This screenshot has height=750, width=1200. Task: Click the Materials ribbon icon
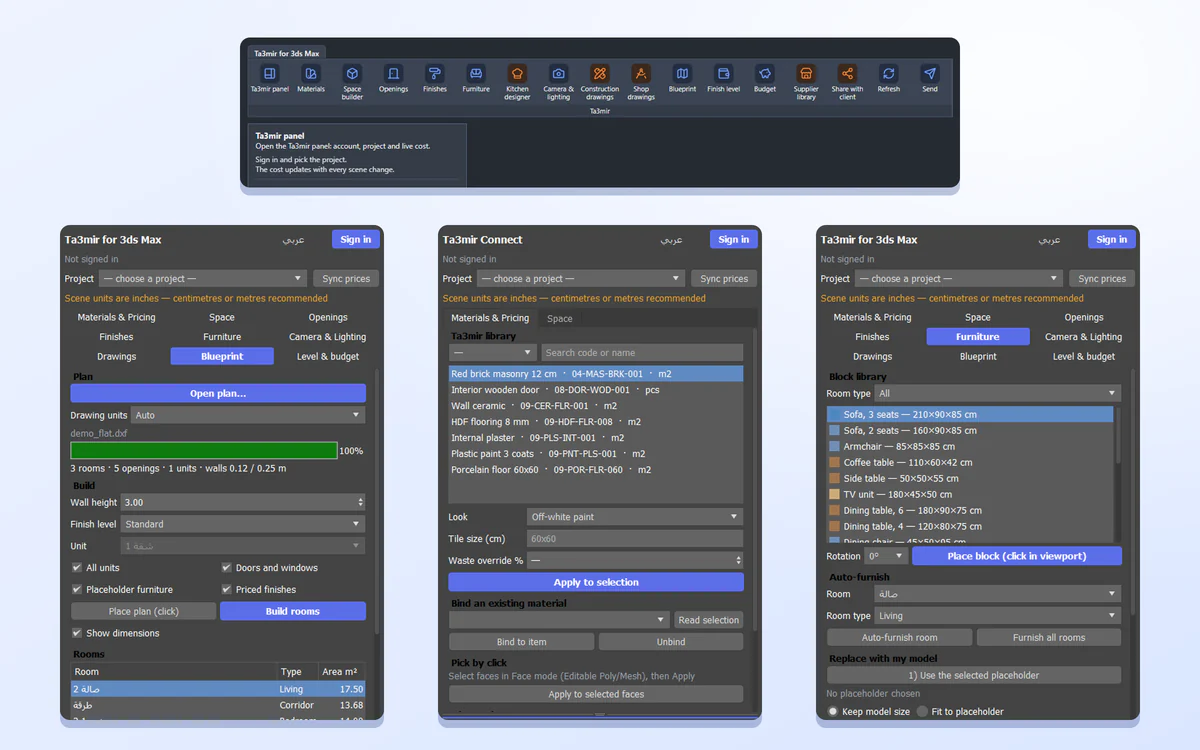(311, 73)
